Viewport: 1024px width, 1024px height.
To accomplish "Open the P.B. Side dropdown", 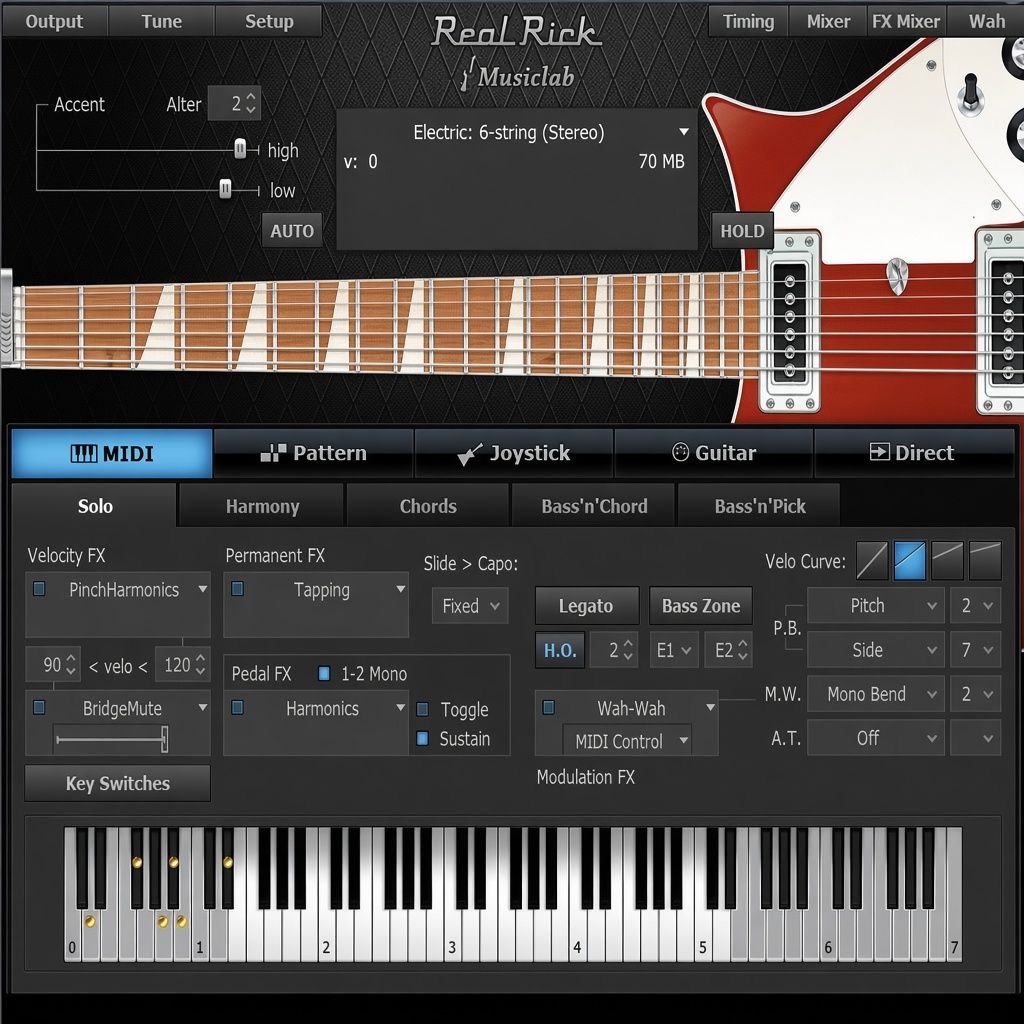I will pyautogui.click(x=876, y=650).
